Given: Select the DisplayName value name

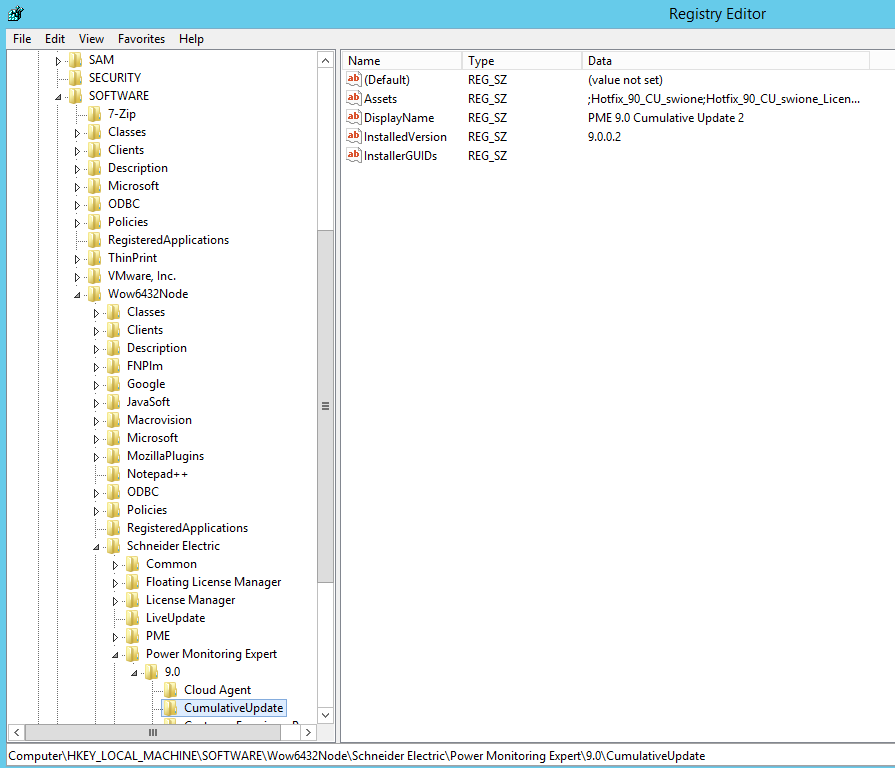Looking at the screenshot, I should click(x=399, y=118).
